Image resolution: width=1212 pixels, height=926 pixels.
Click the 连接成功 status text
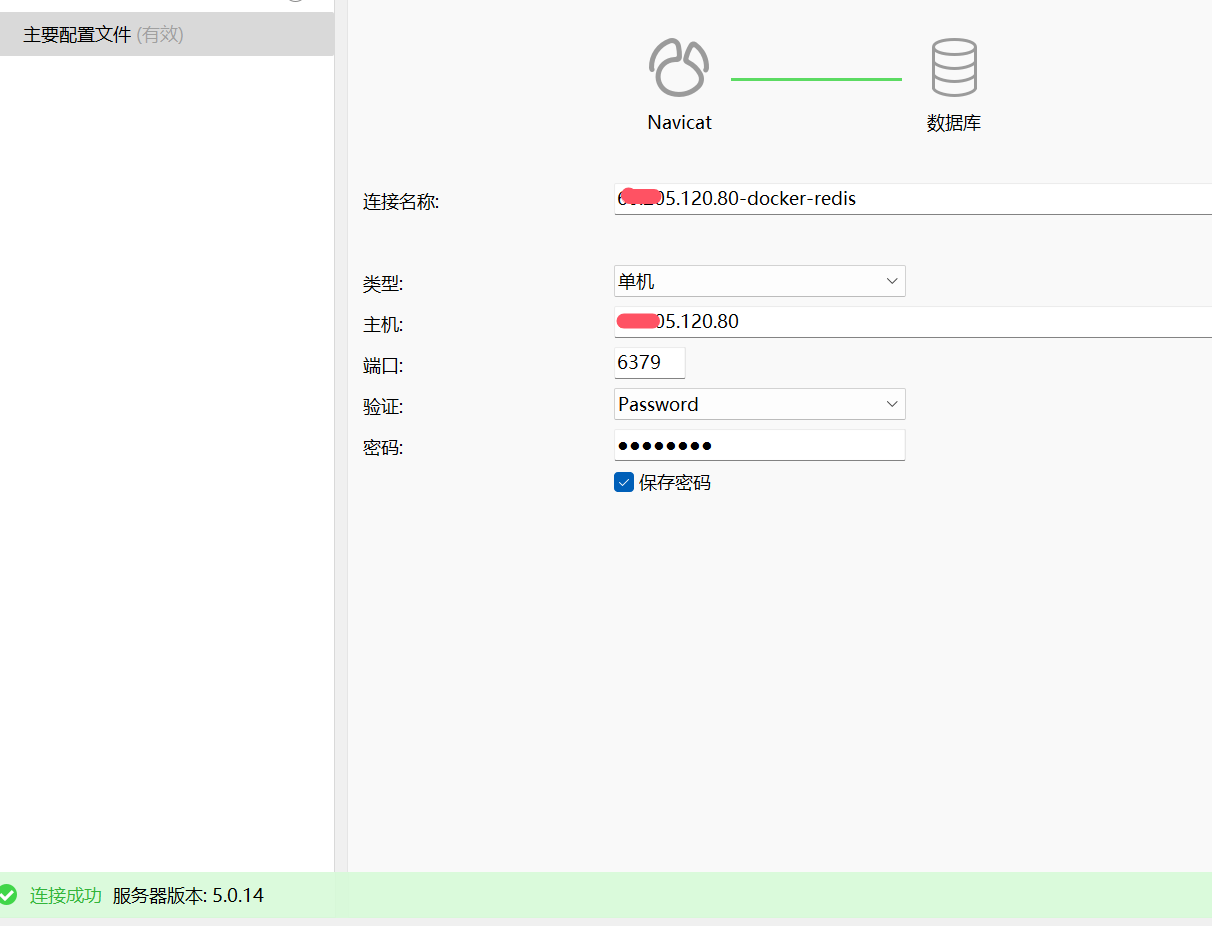coord(66,895)
